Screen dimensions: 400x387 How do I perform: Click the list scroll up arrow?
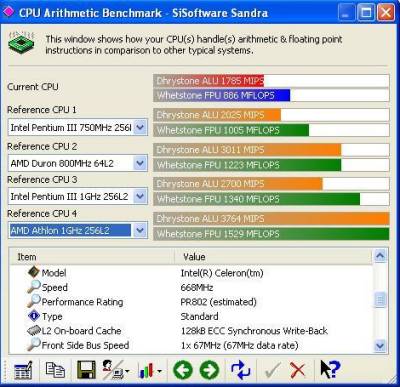coord(380,256)
